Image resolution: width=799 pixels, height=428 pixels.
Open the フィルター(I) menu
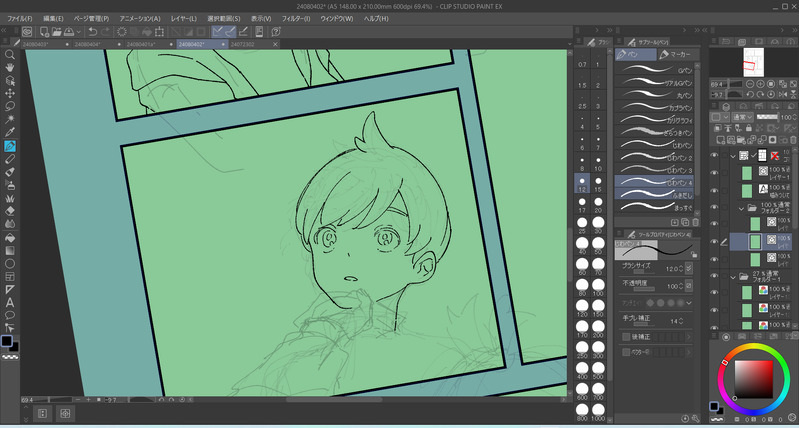point(296,18)
